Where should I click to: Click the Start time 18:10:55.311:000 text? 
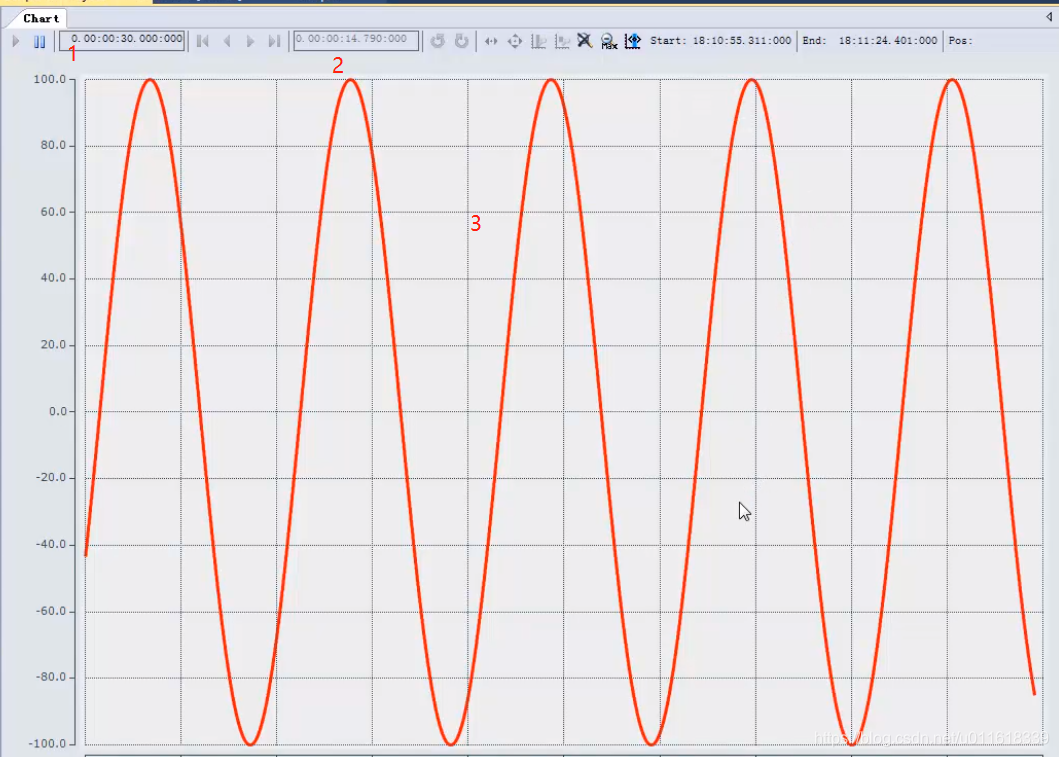click(721, 41)
